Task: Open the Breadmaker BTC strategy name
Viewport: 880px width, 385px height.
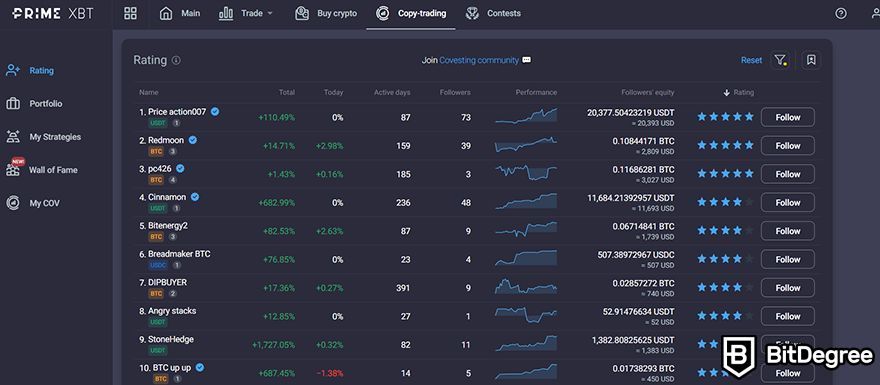Action: pos(179,254)
